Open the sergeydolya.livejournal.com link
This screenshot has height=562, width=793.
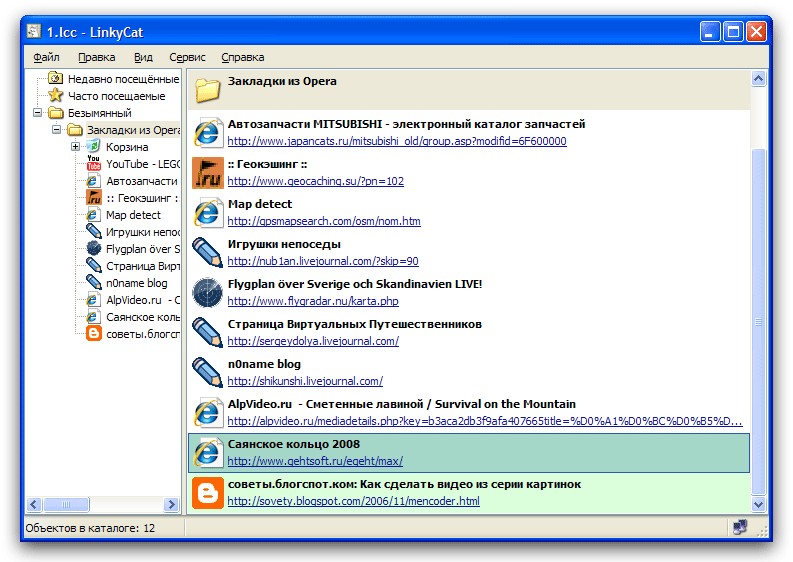[x=314, y=341]
